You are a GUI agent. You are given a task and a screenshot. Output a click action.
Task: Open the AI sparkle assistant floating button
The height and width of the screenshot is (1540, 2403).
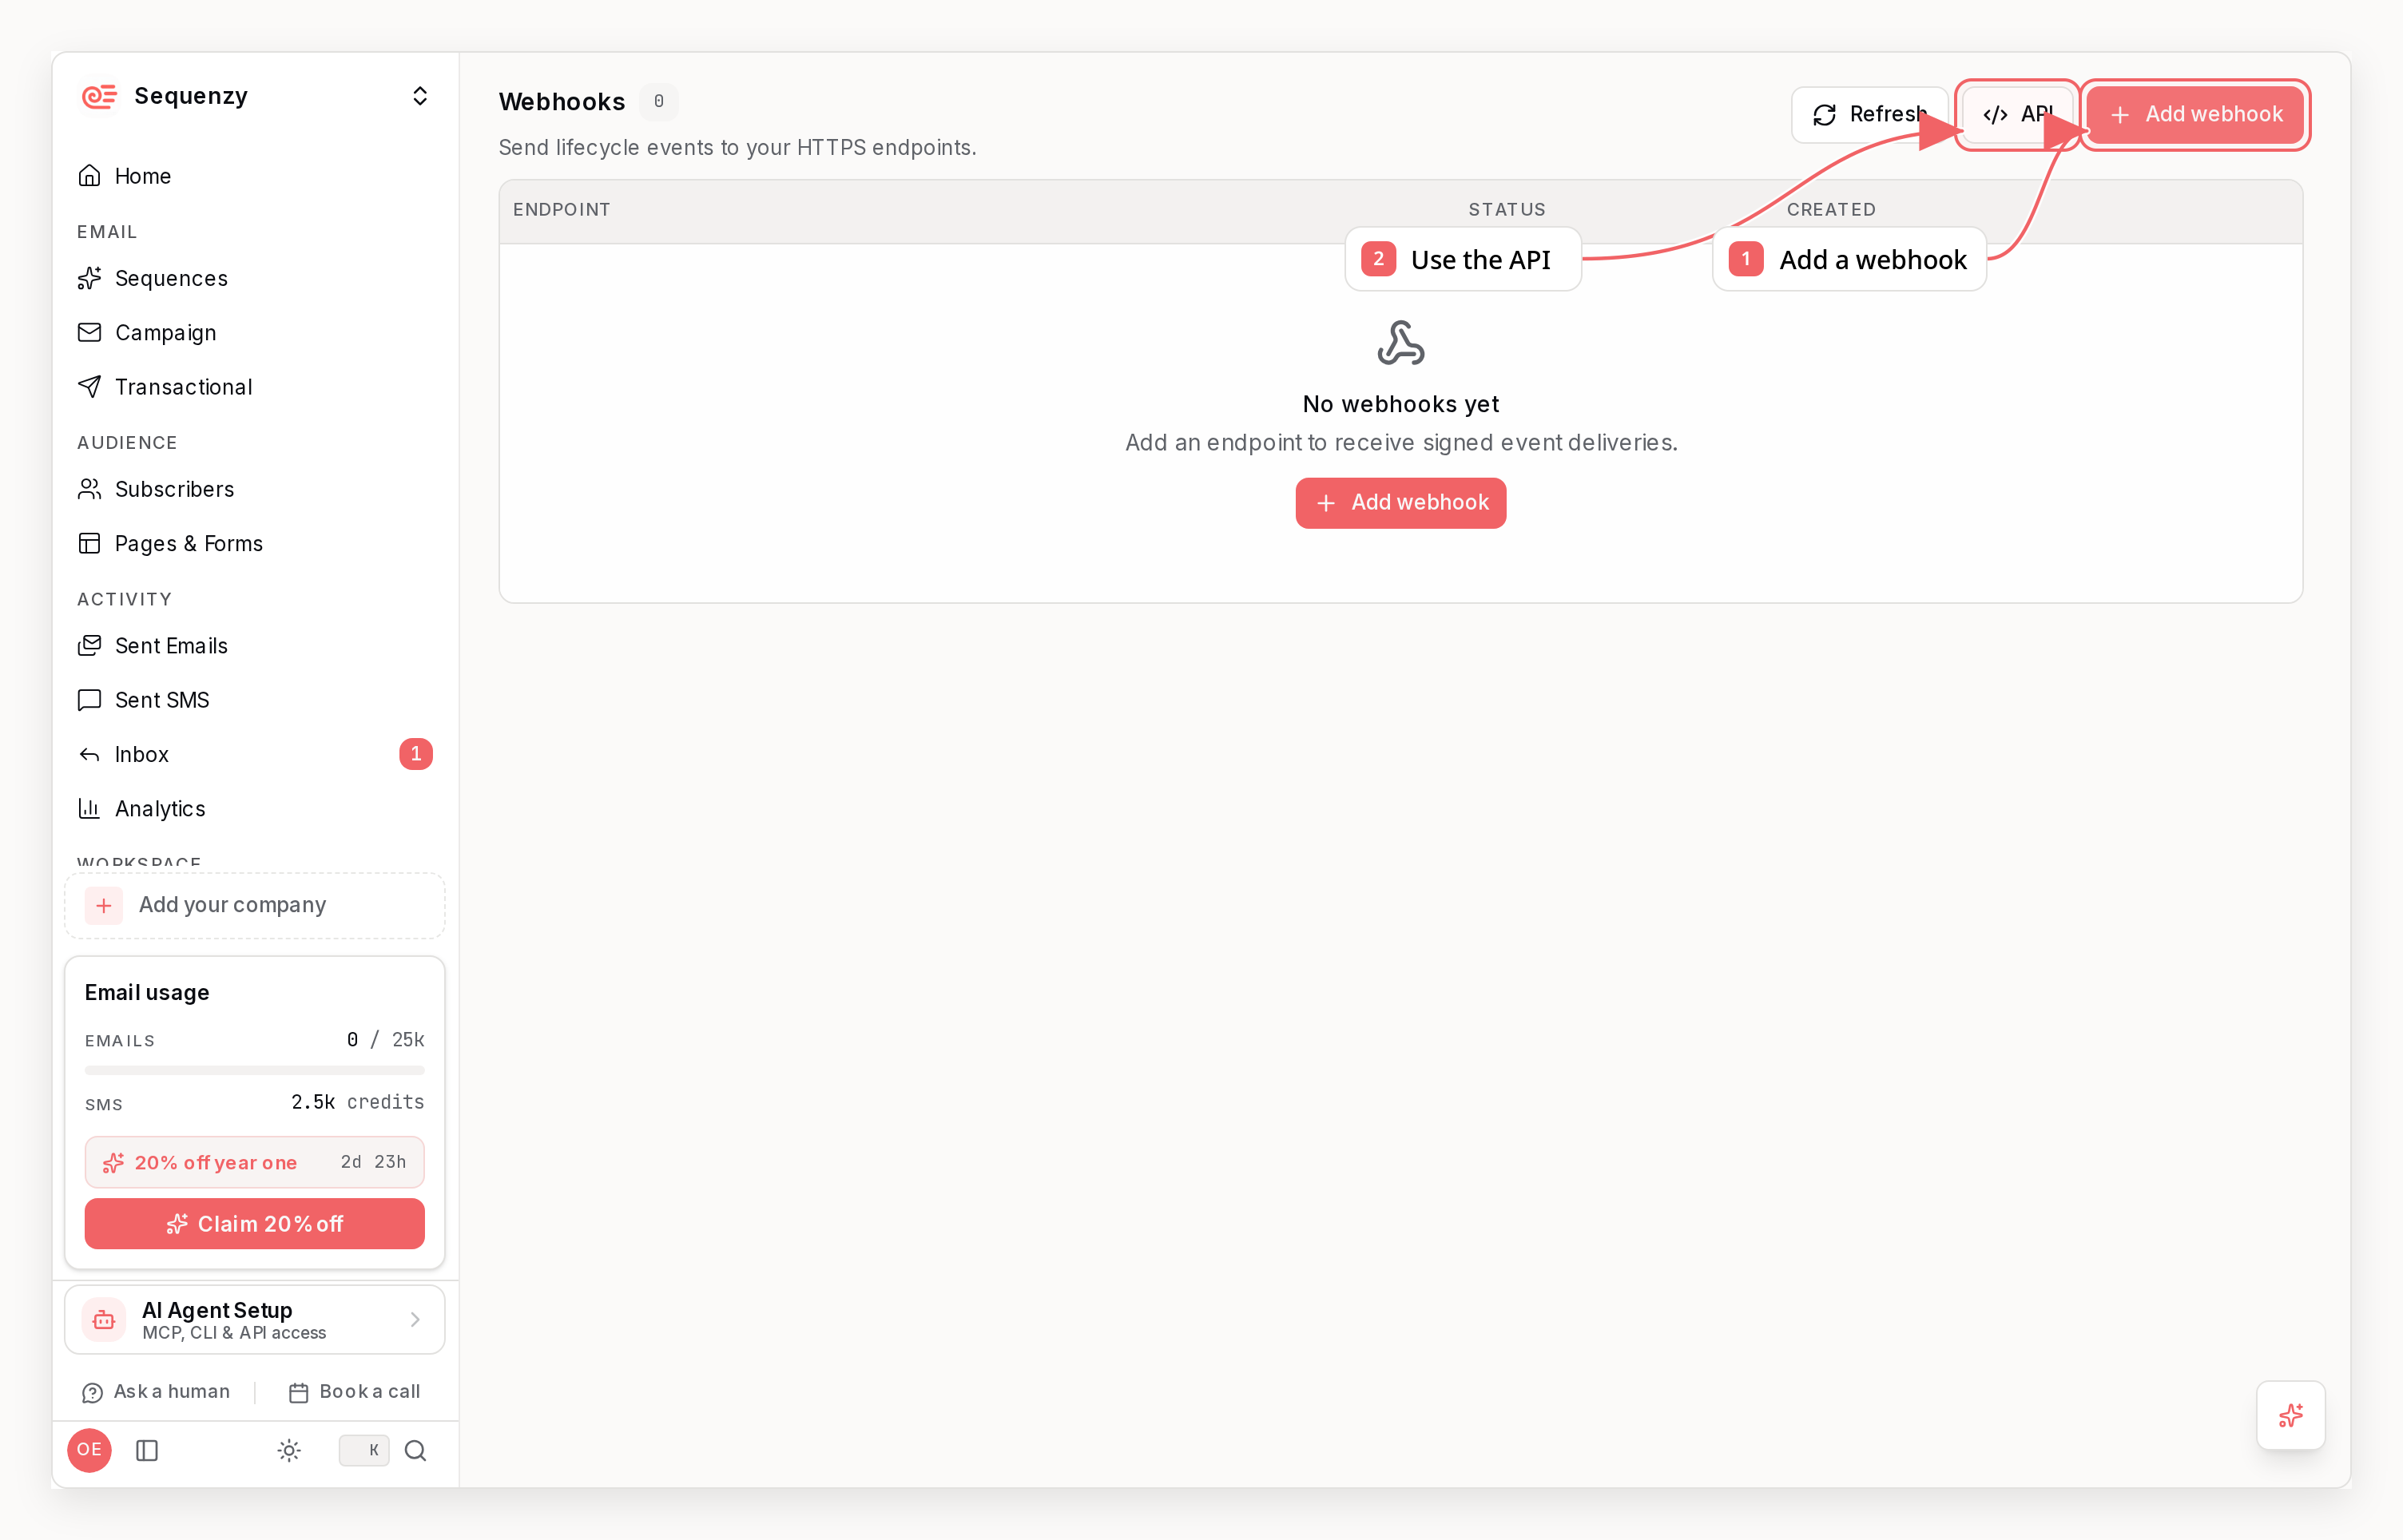[2291, 1415]
